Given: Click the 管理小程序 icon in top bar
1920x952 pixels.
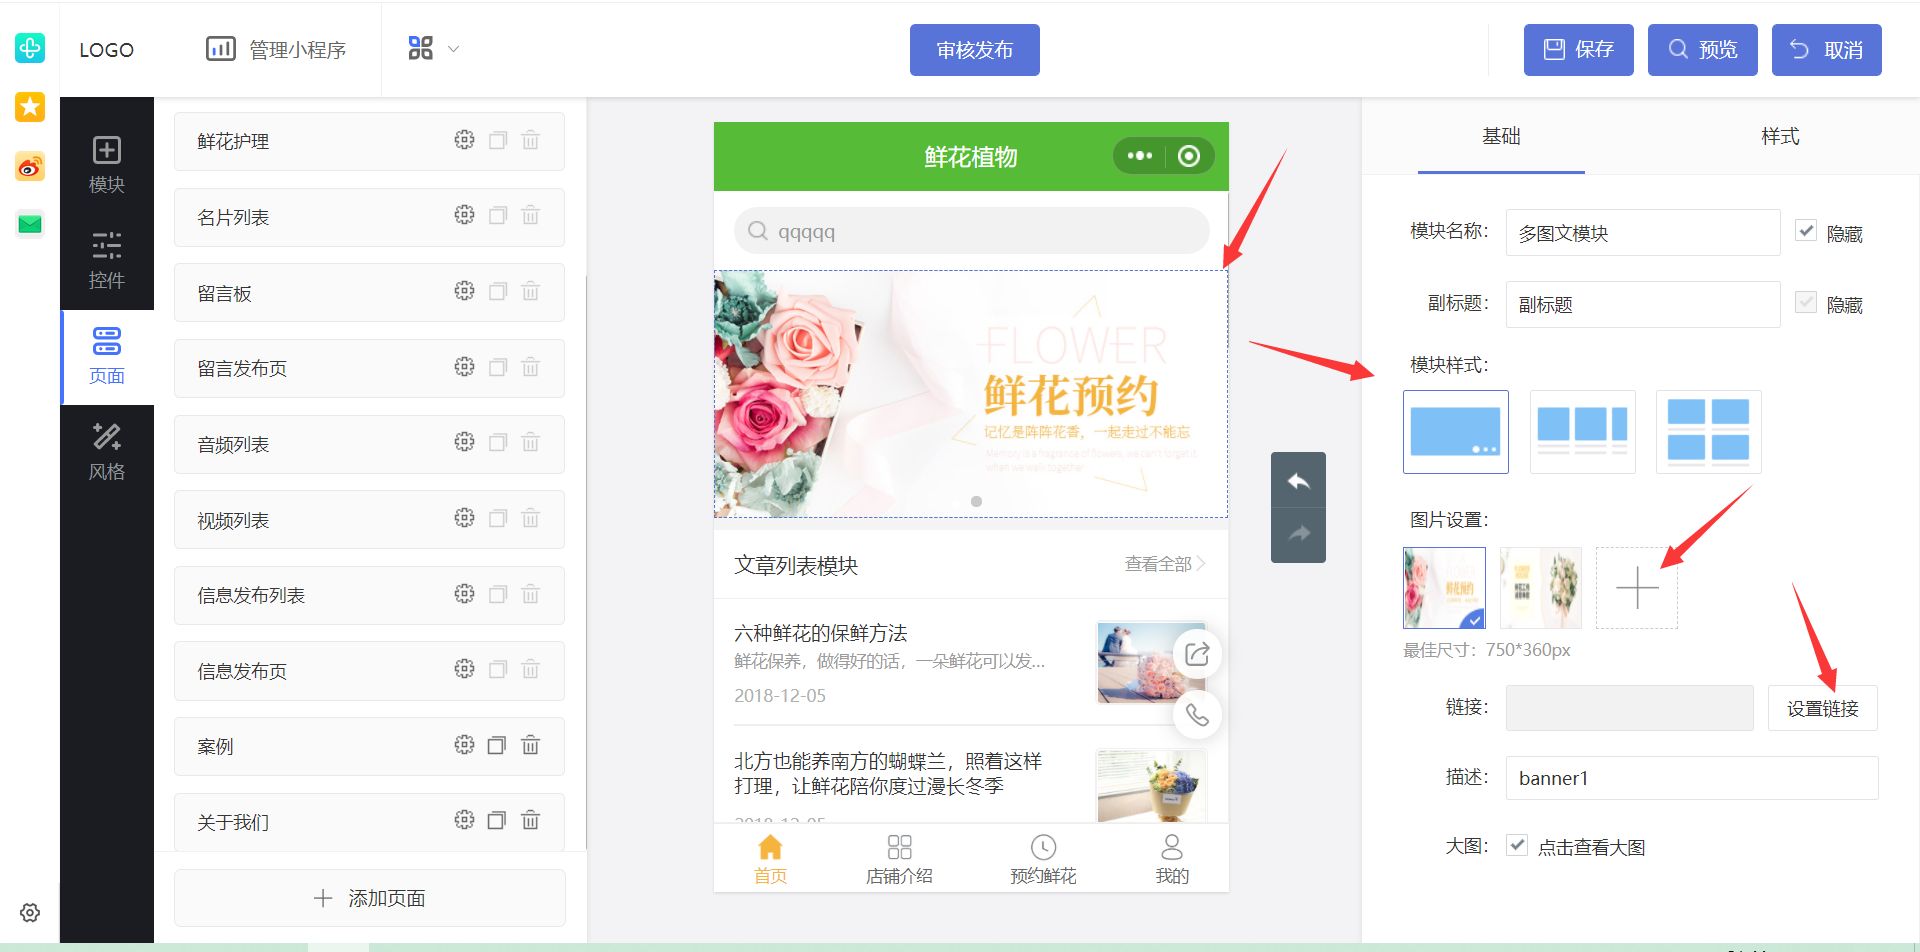Looking at the screenshot, I should (221, 48).
